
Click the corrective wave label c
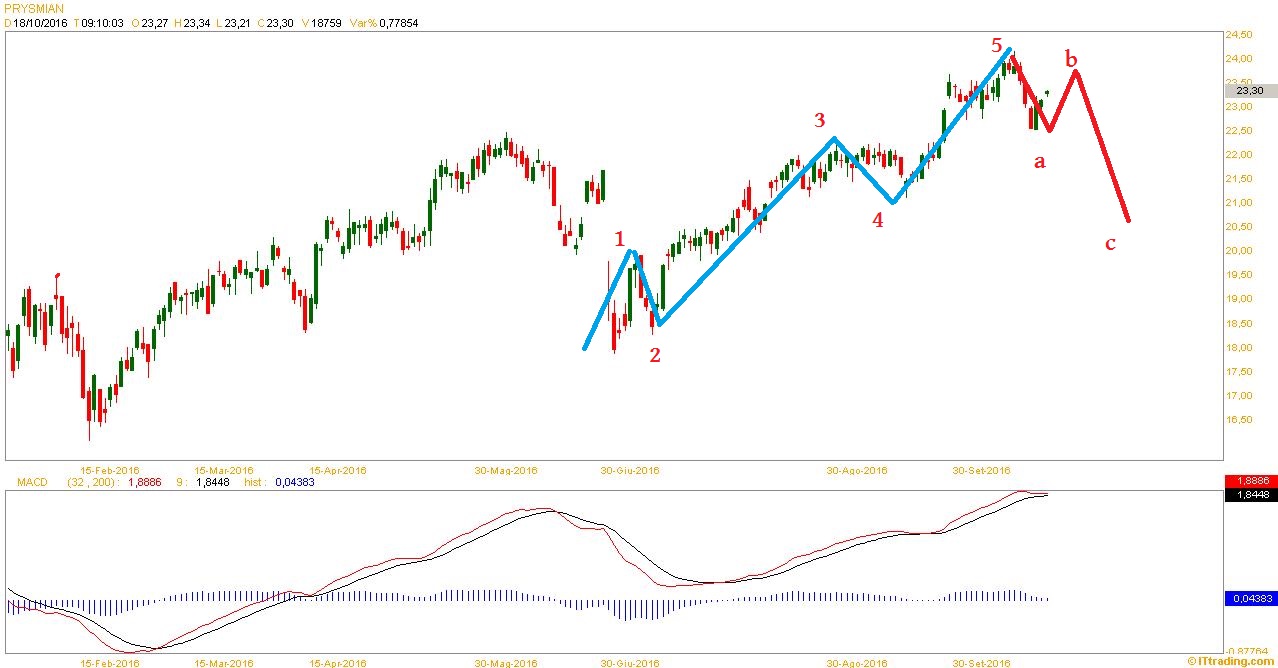[1110, 243]
